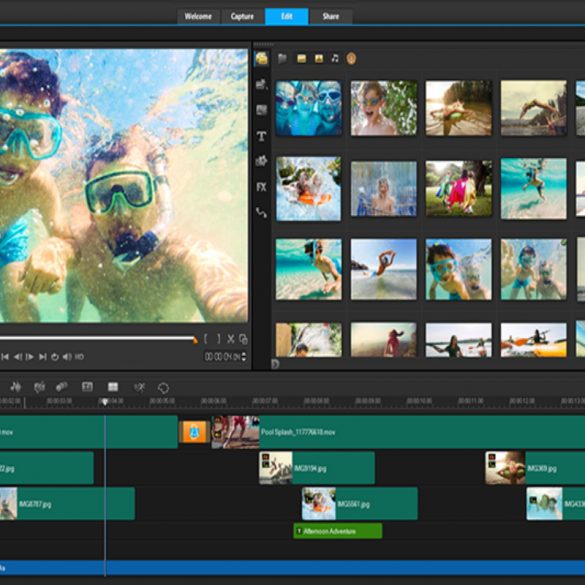Select the person jumping at beach thumbnail
This screenshot has height=585, width=585.
pyautogui.click(x=384, y=269)
